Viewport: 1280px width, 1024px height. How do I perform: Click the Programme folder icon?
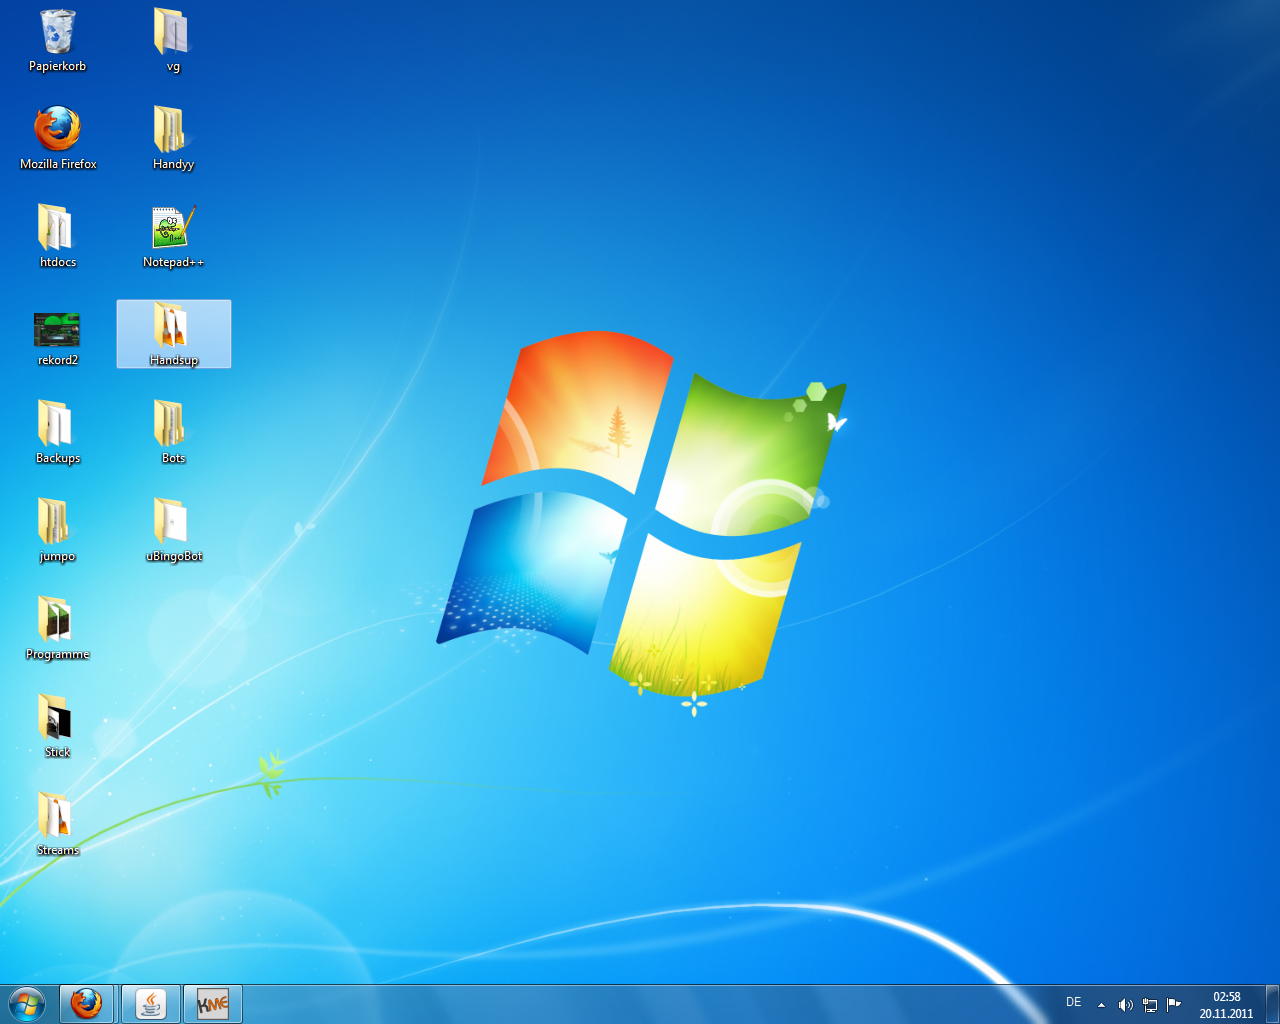57,621
